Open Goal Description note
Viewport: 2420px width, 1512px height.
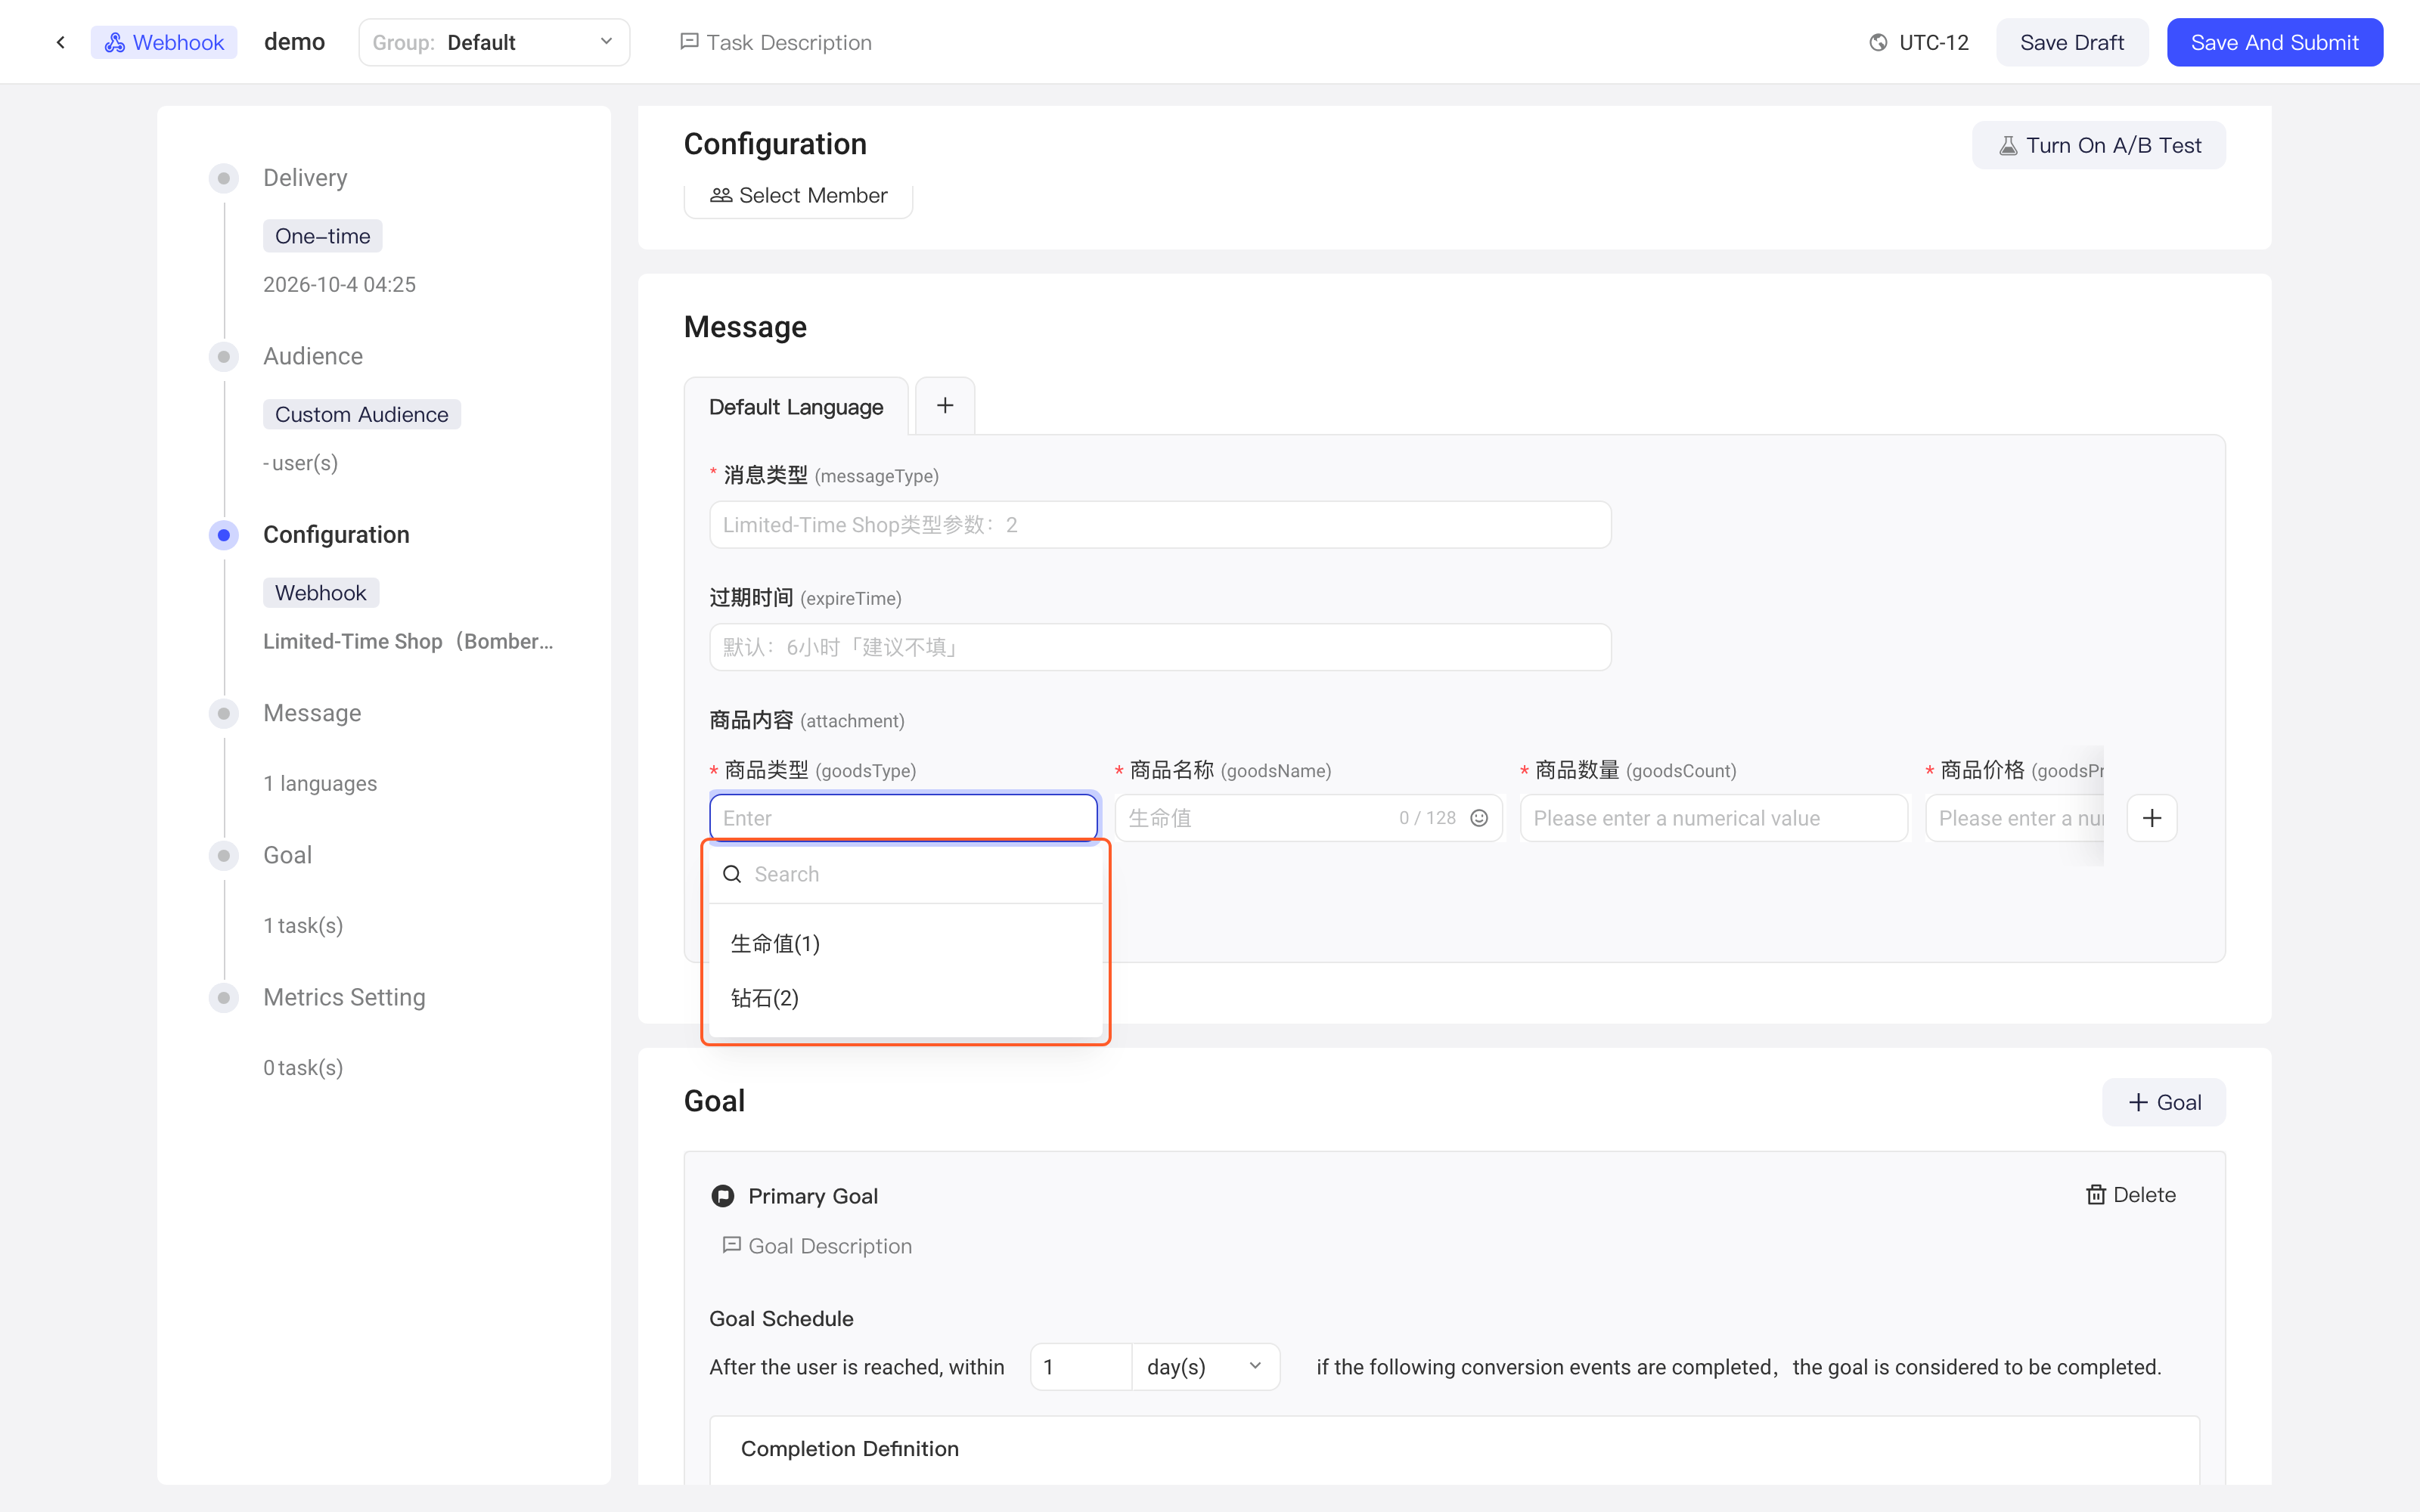click(x=817, y=1246)
